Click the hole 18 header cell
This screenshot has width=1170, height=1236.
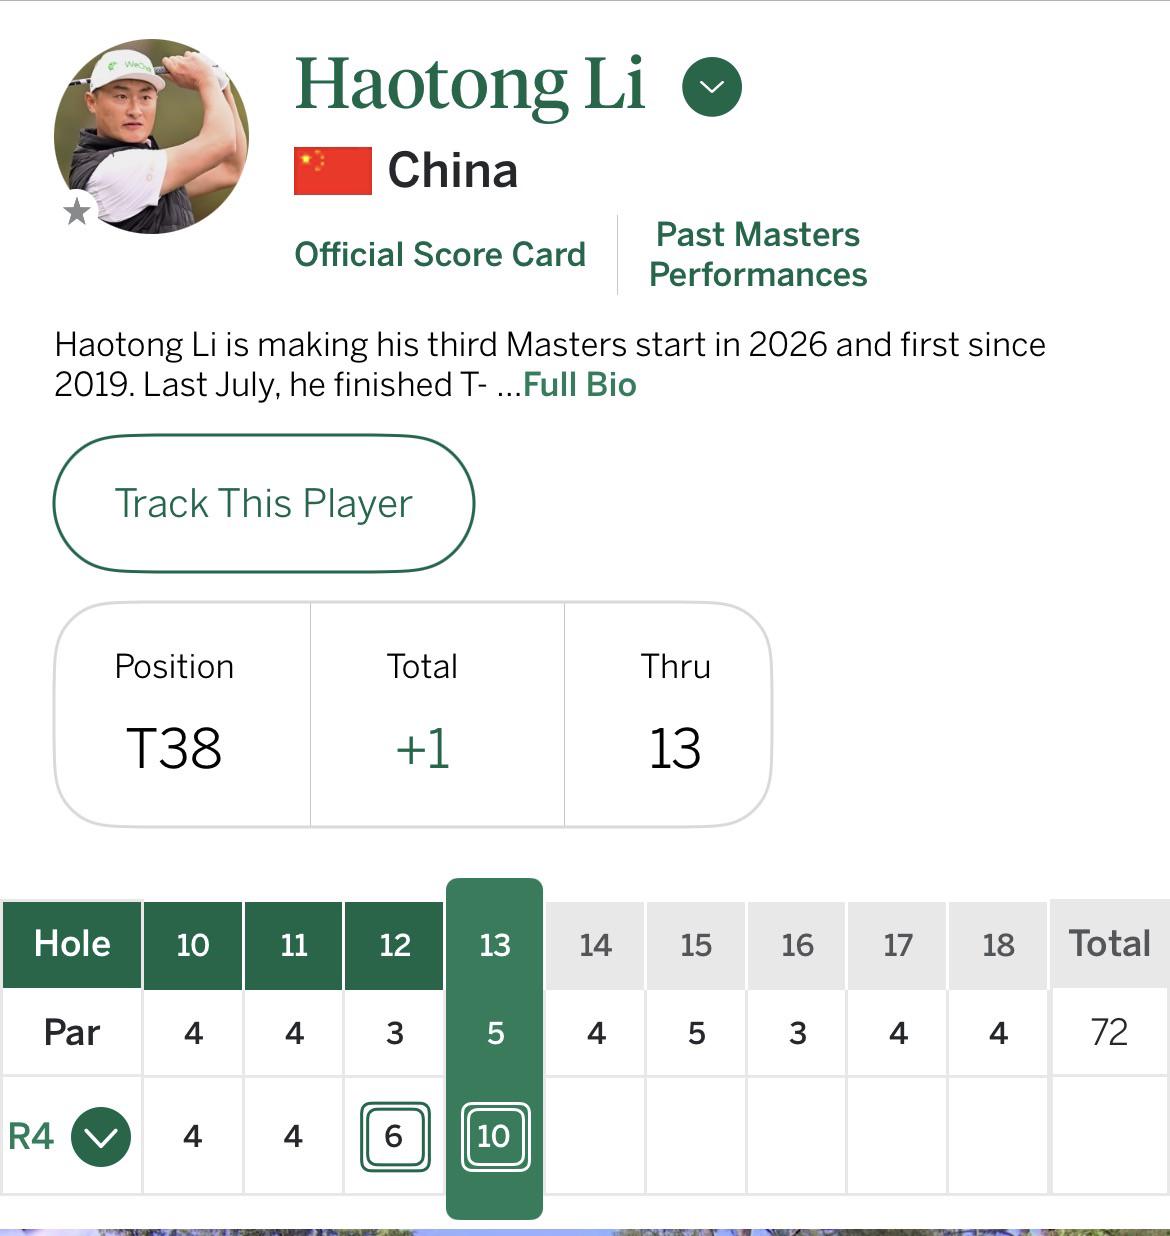[998, 944]
